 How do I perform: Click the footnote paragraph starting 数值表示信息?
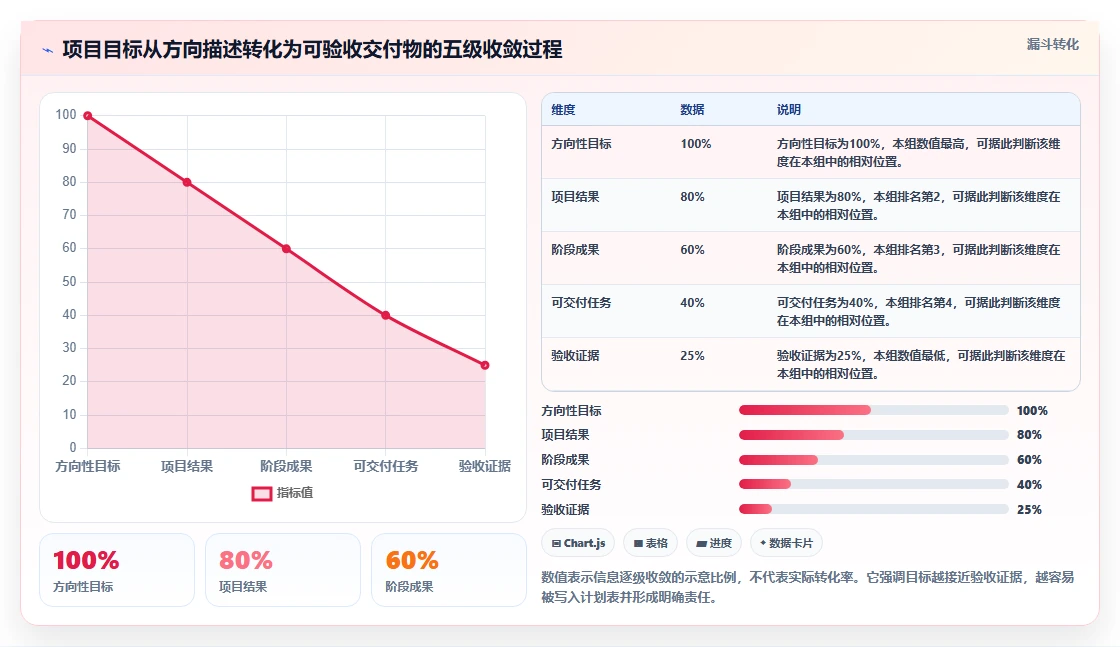808,587
